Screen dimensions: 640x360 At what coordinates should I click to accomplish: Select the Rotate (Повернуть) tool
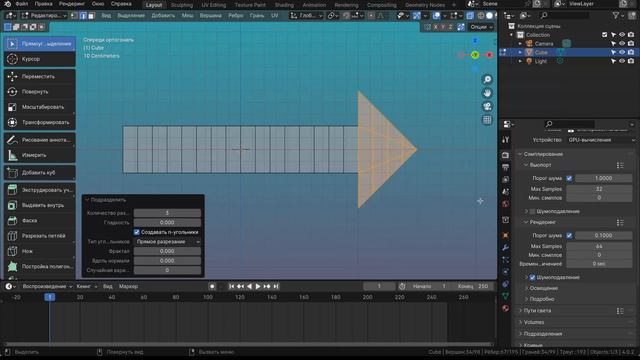point(40,92)
